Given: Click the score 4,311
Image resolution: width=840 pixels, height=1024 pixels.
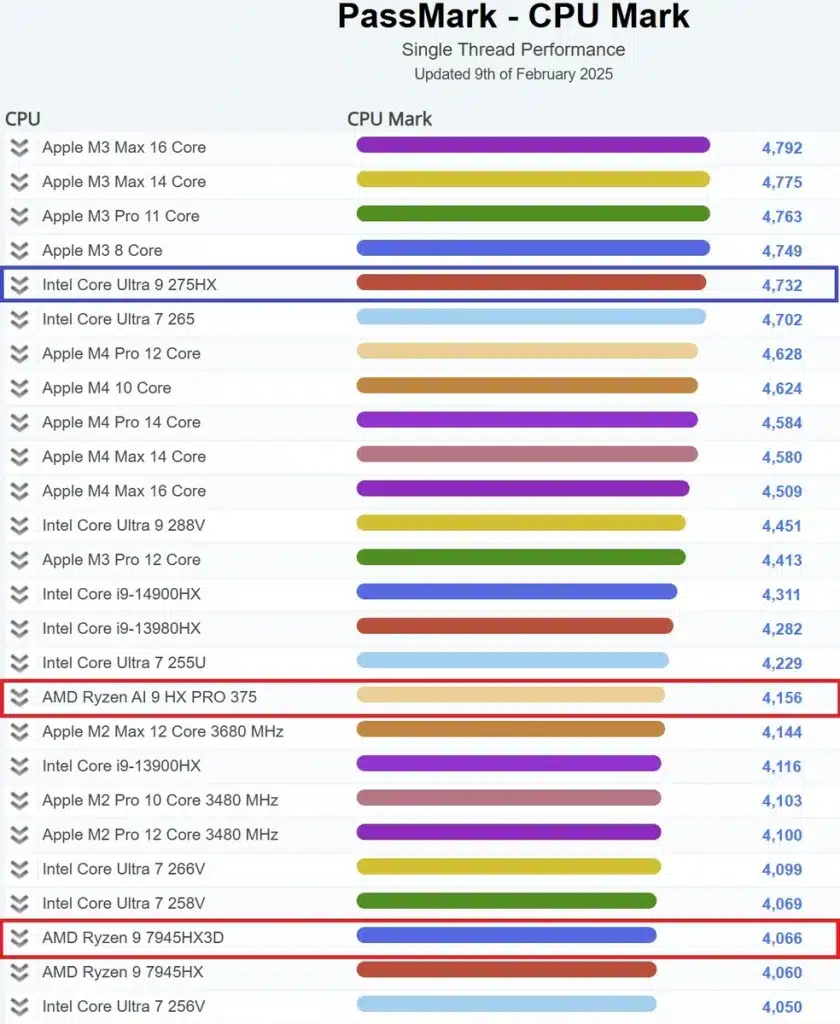Looking at the screenshot, I should 782,595.
